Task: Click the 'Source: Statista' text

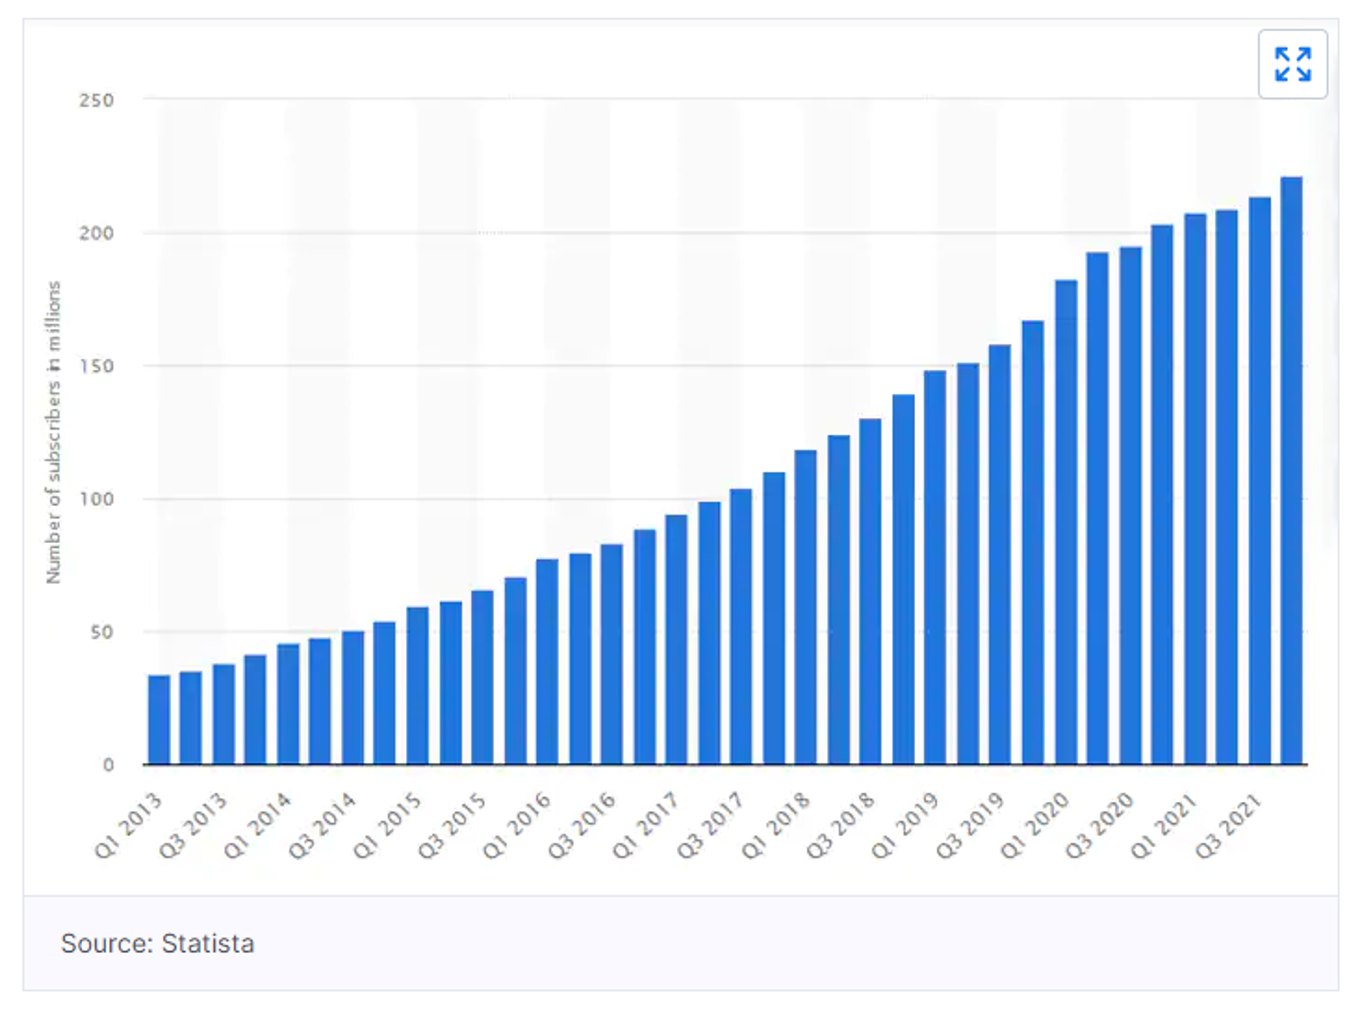Action: (157, 943)
